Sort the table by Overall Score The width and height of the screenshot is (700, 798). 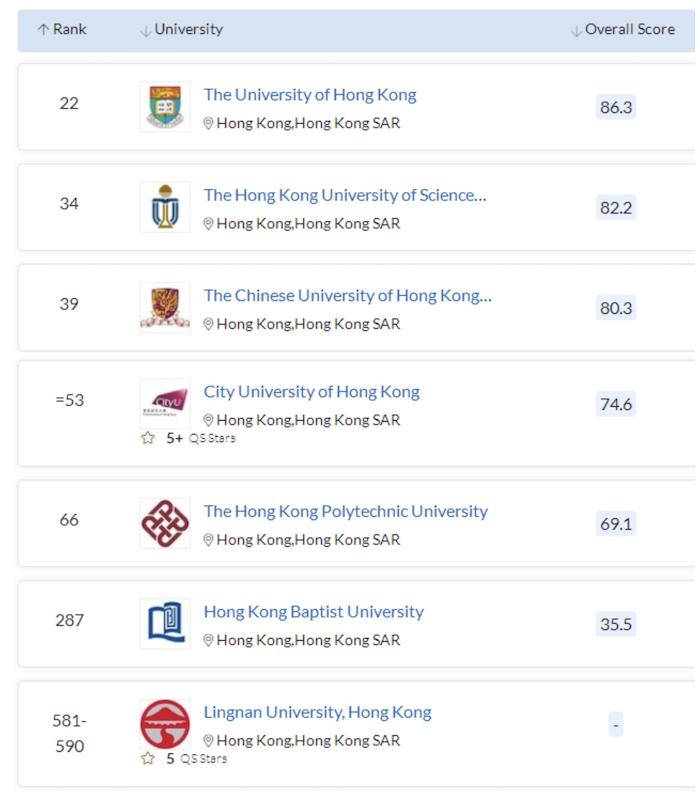click(x=622, y=30)
